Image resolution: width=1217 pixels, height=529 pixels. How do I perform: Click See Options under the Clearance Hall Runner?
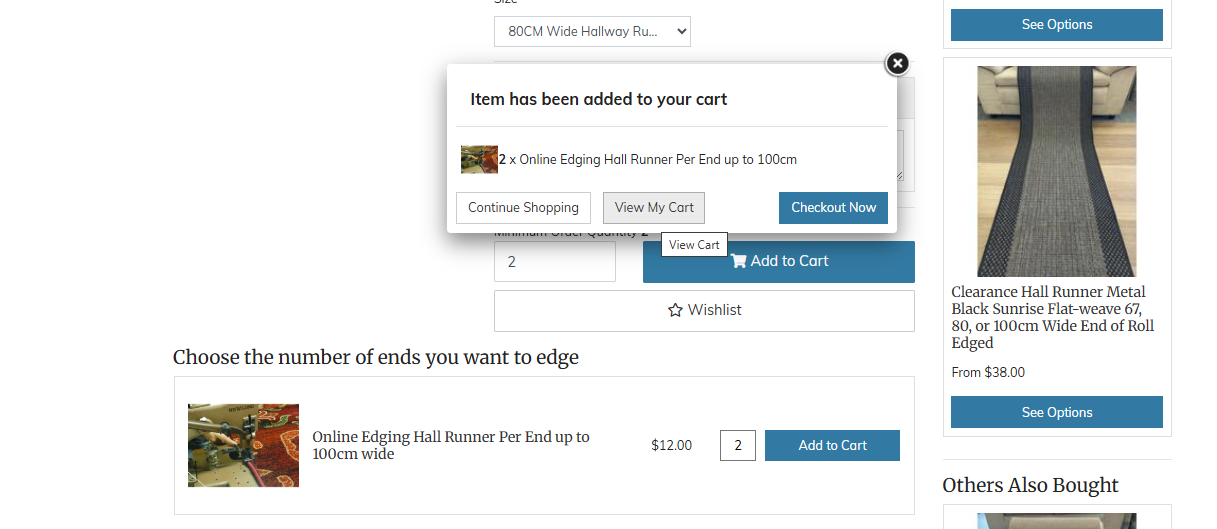click(1056, 412)
